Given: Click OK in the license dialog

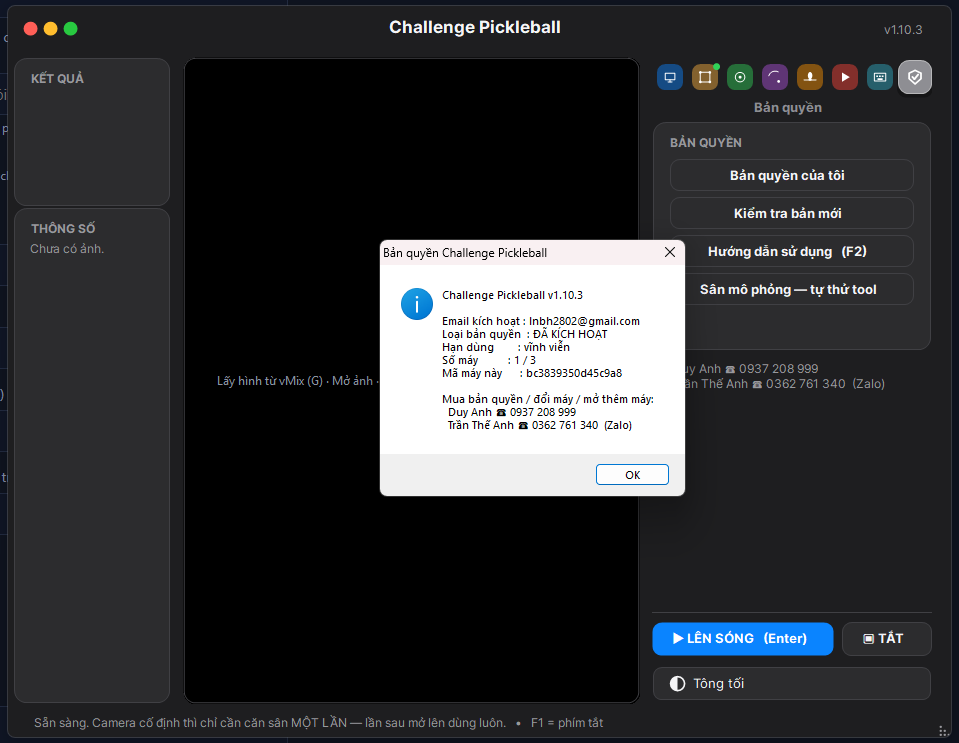Looking at the screenshot, I should pos(632,475).
